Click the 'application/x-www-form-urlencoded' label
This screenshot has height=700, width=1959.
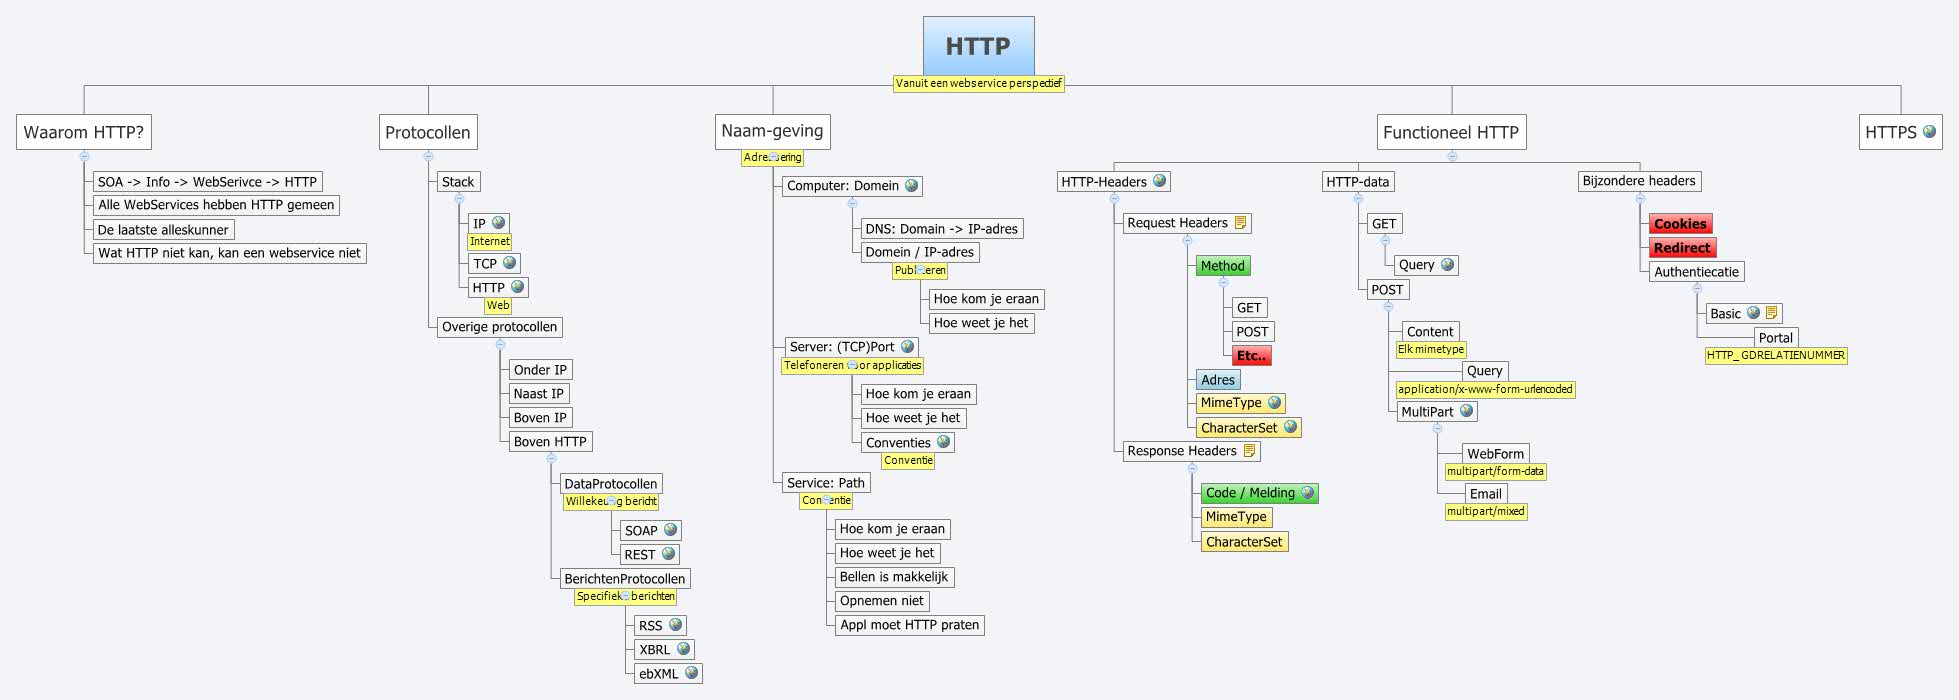pyautogui.click(x=1486, y=389)
